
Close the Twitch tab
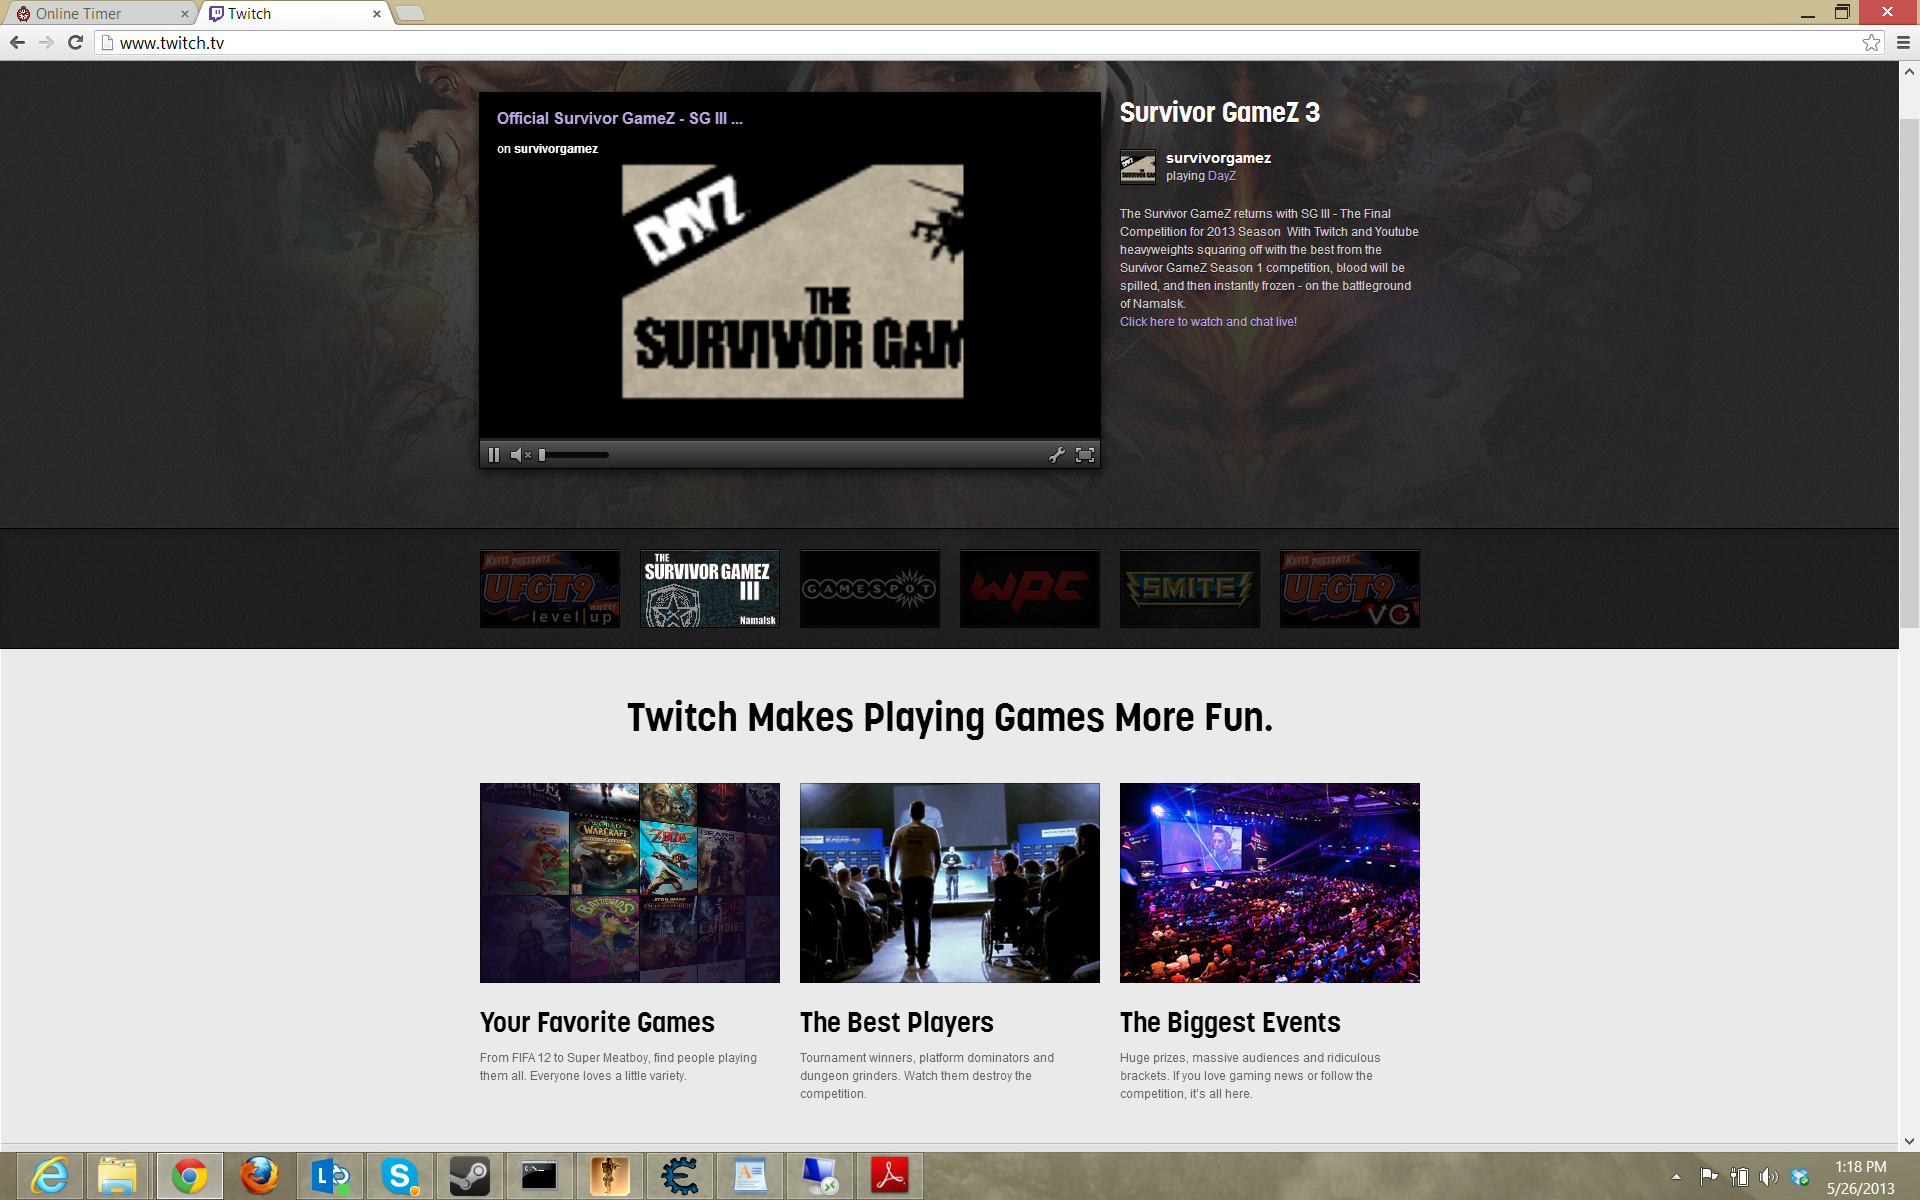377,14
